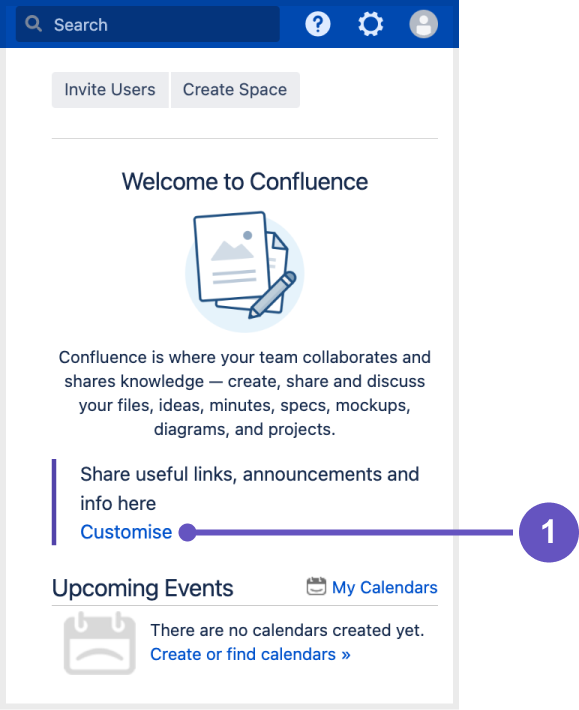Click the Welcome document illustration

pyautogui.click(x=244, y=271)
